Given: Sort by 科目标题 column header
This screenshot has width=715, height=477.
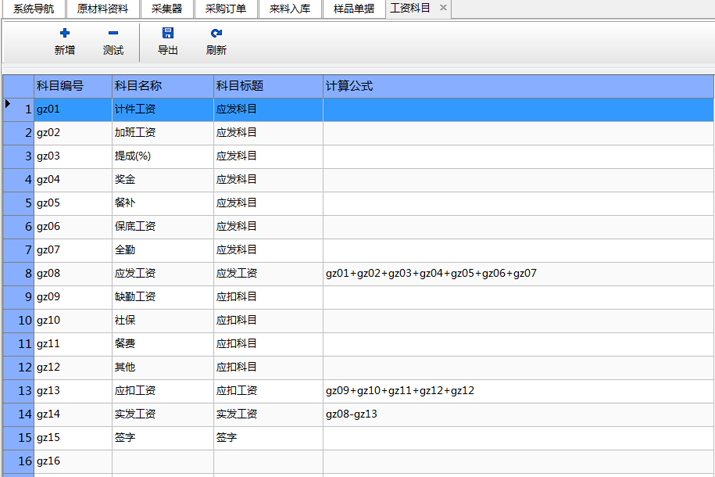Looking at the screenshot, I should (268, 86).
